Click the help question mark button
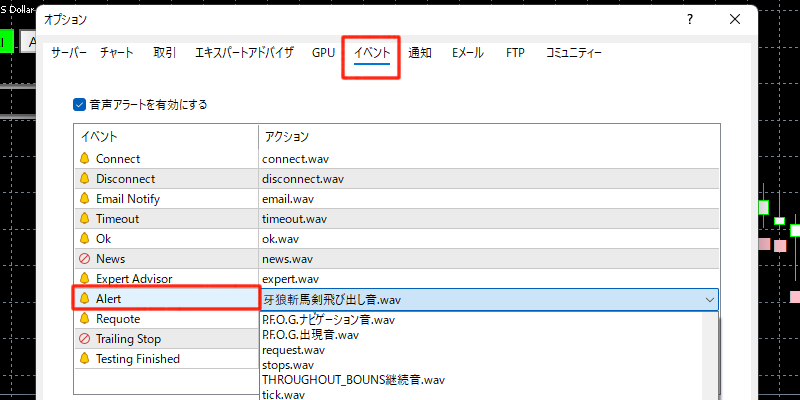The width and height of the screenshot is (800, 400). coord(689,19)
